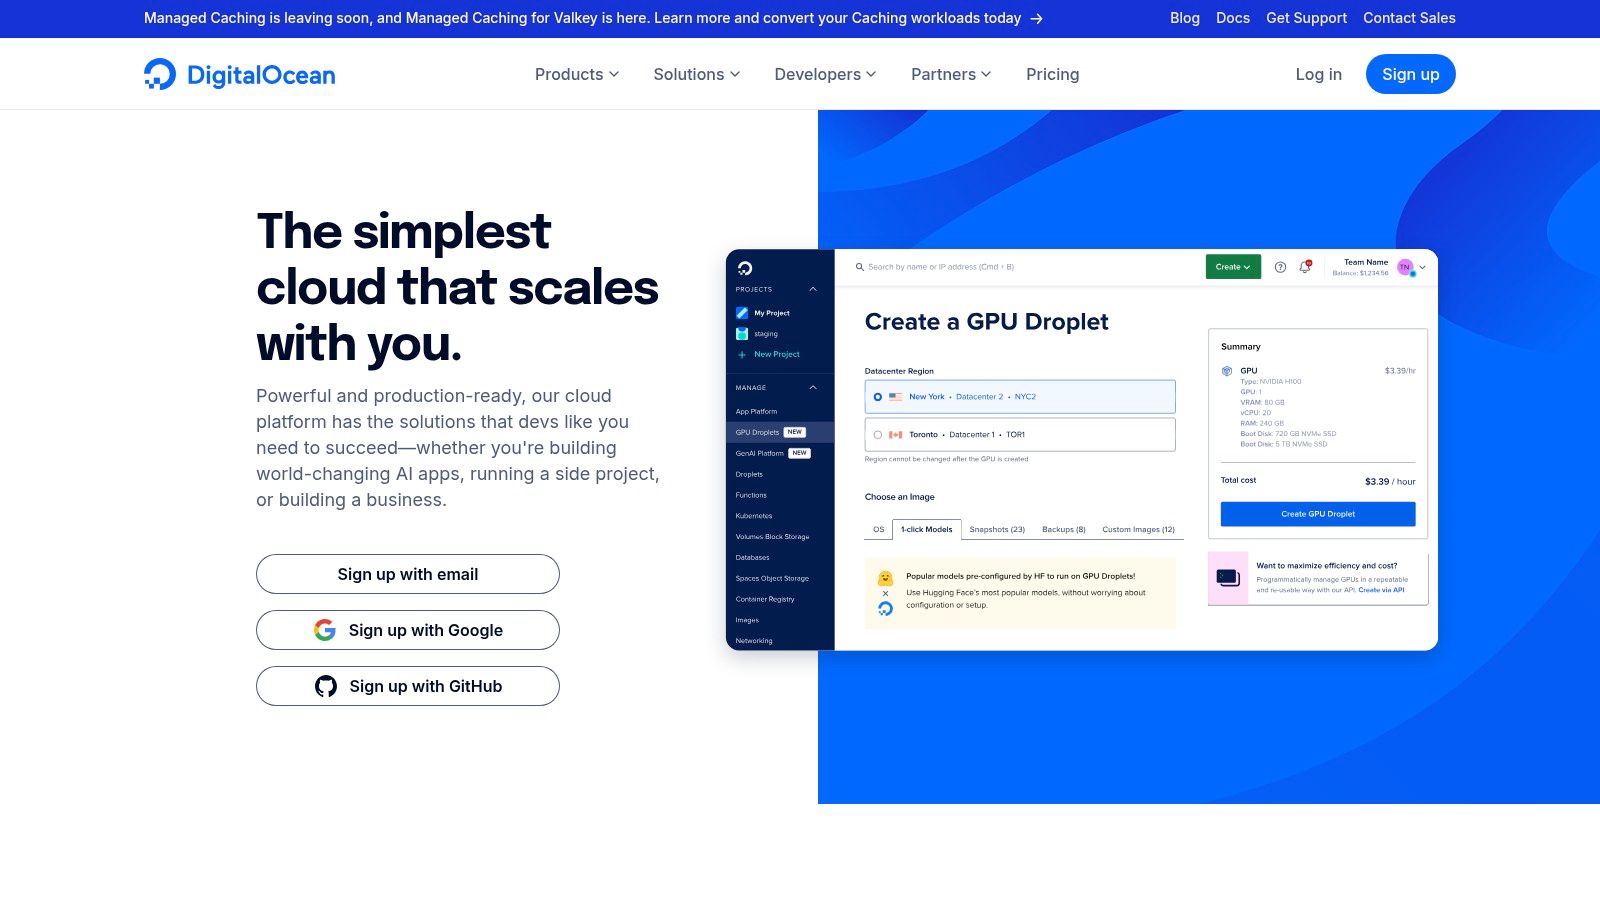Image resolution: width=1600 pixels, height=900 pixels.
Task: Click the blue Sign up button in header
Action: [x=1410, y=74]
